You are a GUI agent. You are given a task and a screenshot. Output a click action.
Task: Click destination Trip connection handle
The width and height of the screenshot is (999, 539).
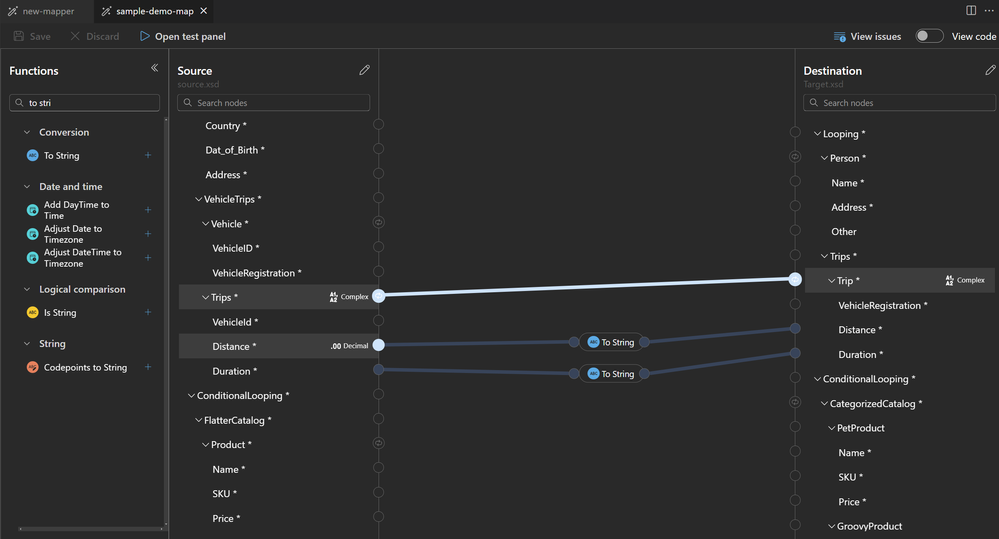[795, 279]
